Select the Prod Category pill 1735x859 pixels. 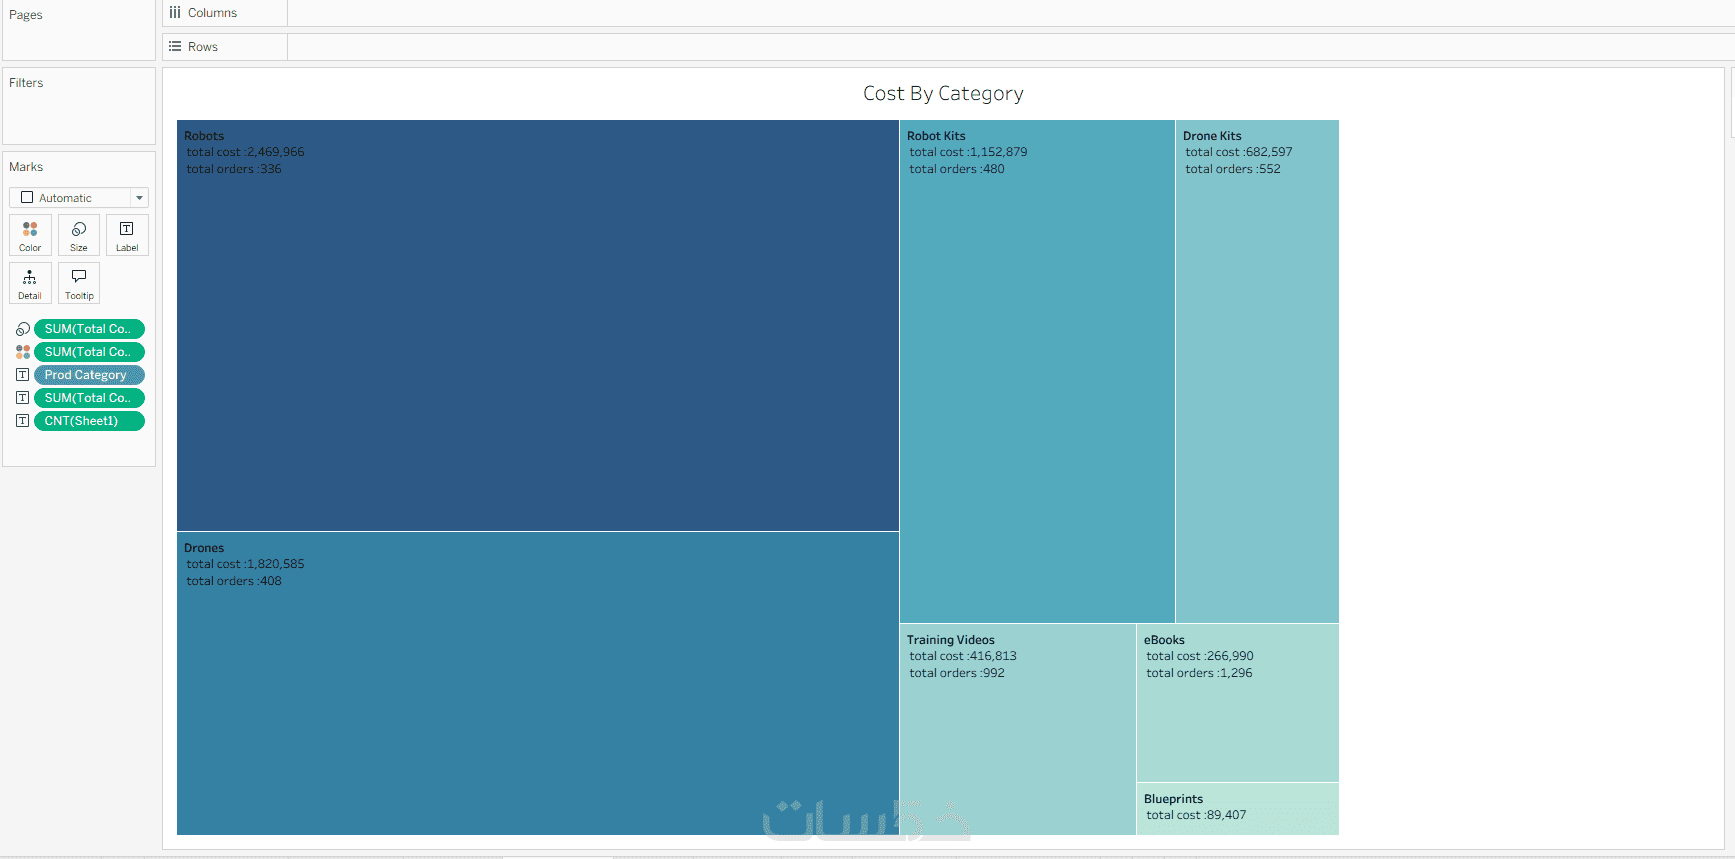coord(89,375)
